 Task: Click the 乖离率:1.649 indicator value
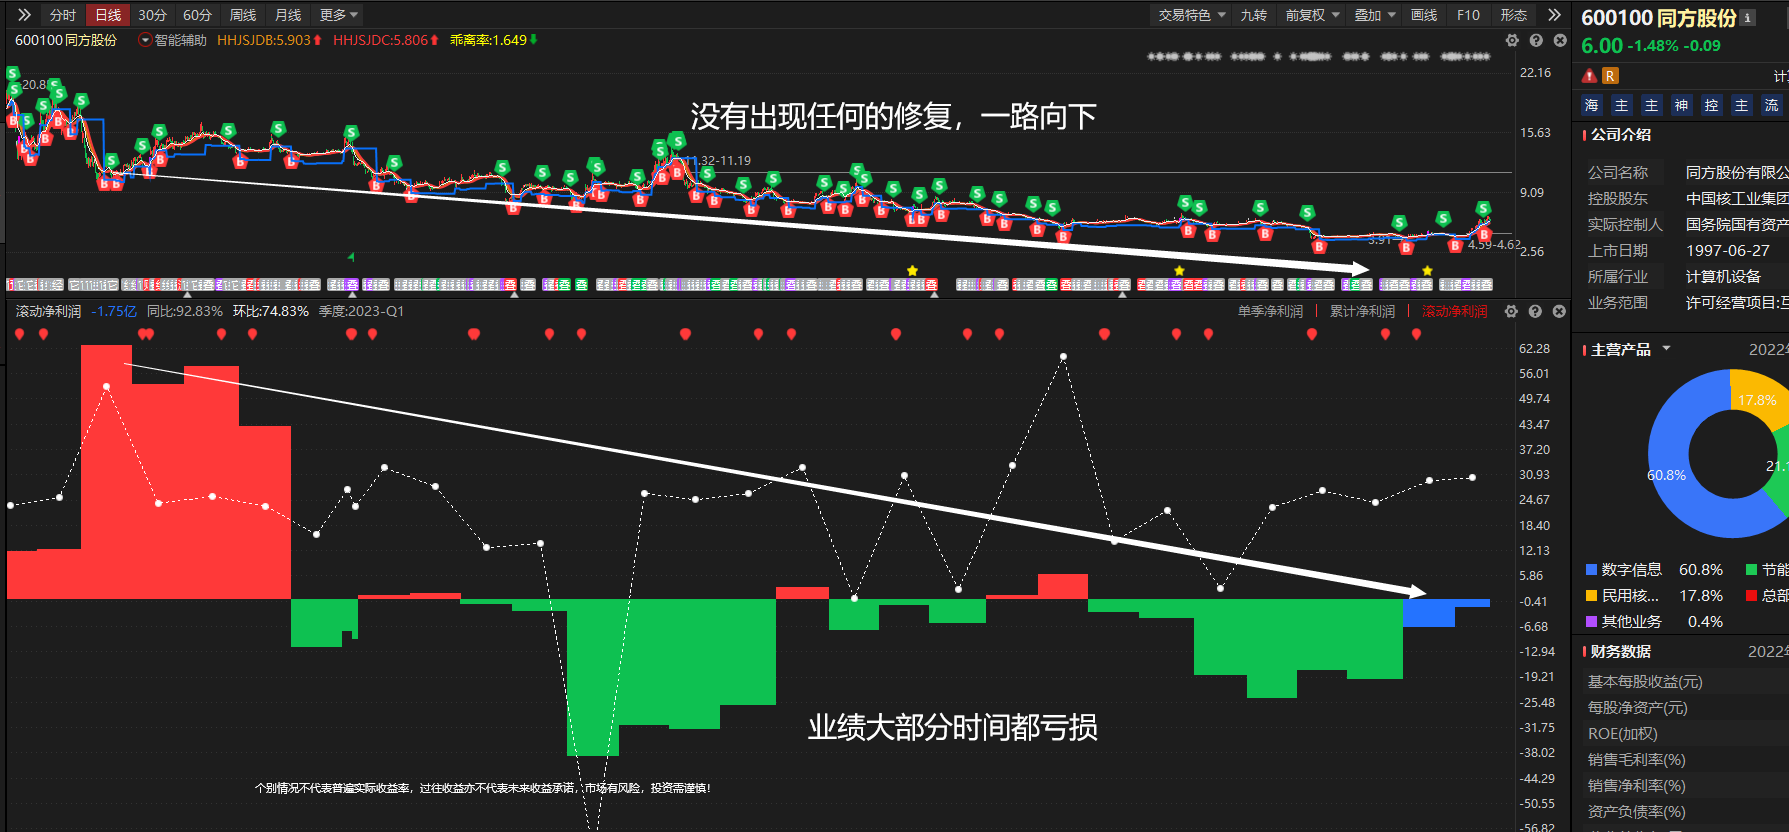(x=494, y=40)
